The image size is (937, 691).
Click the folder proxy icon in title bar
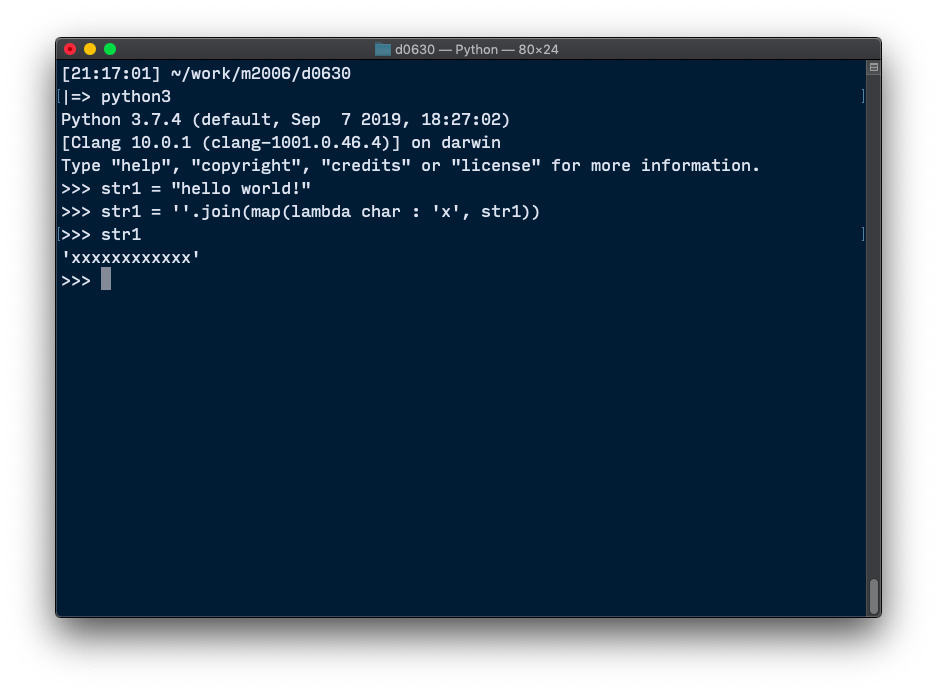(x=382, y=50)
